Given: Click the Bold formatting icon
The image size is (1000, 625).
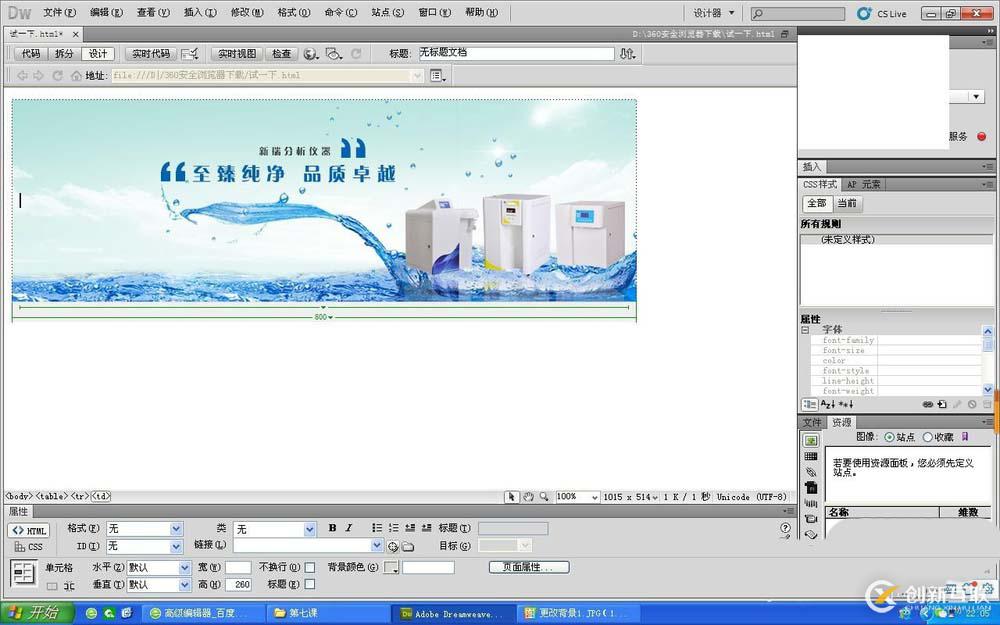Looking at the screenshot, I should (x=332, y=528).
